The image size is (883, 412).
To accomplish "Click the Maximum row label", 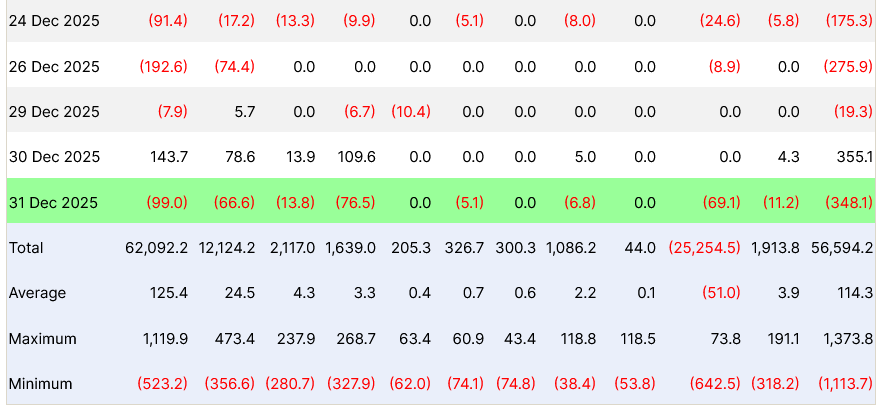I will pyautogui.click(x=42, y=338).
